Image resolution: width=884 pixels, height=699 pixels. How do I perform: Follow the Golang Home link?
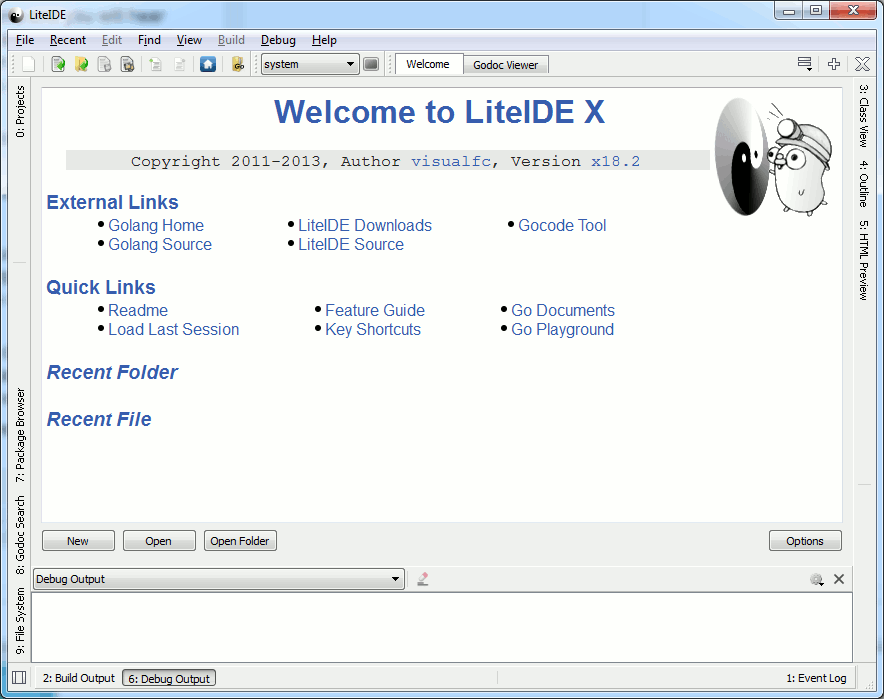click(156, 225)
